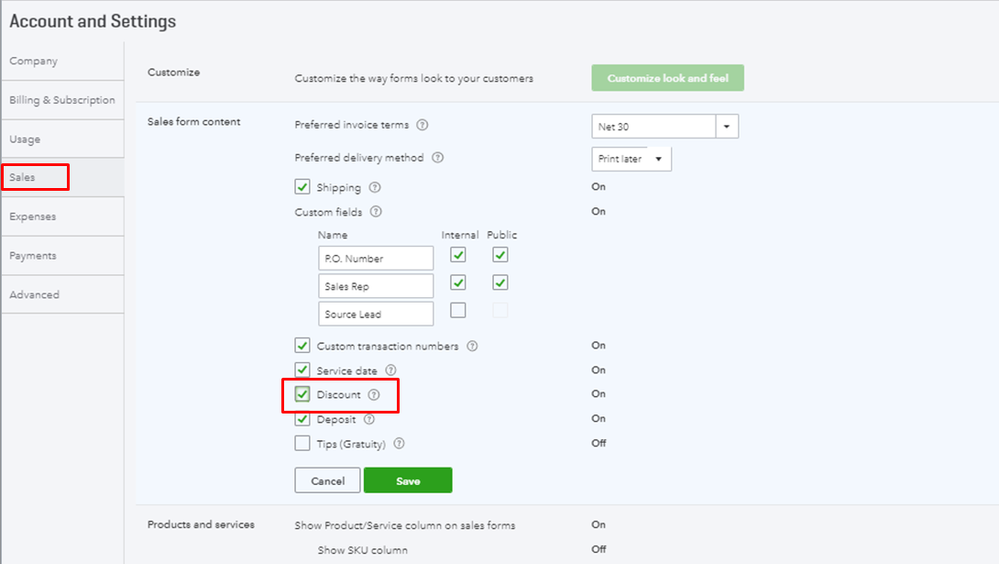The width and height of the screenshot is (999, 564).
Task: Click the Discount help question mark icon
Action: pyautogui.click(x=374, y=395)
